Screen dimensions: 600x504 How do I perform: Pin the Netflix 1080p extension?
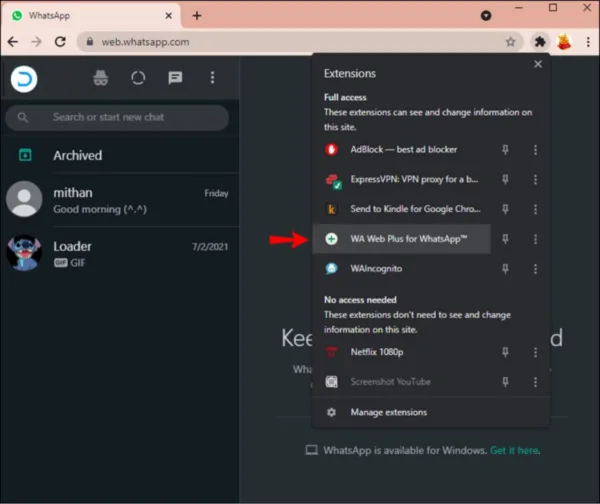(x=505, y=352)
